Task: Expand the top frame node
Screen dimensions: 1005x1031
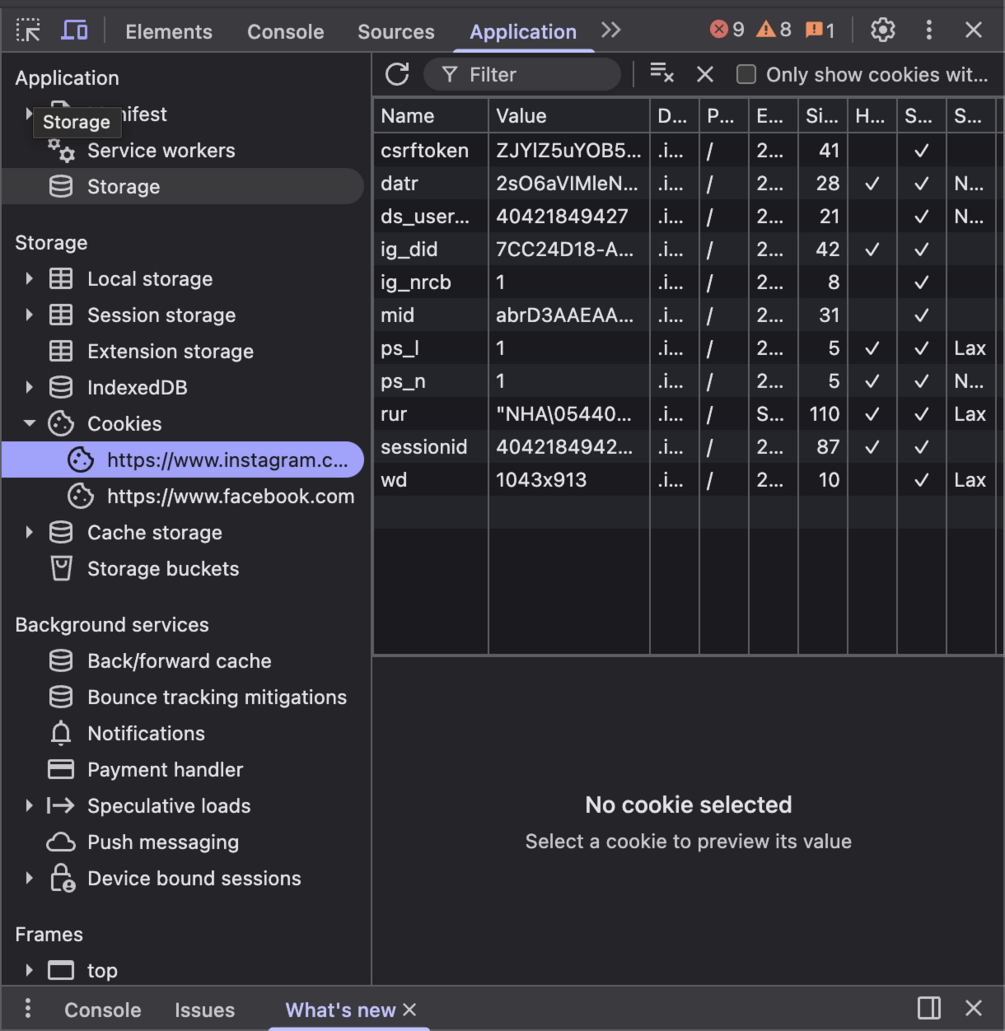Action: pos(28,971)
